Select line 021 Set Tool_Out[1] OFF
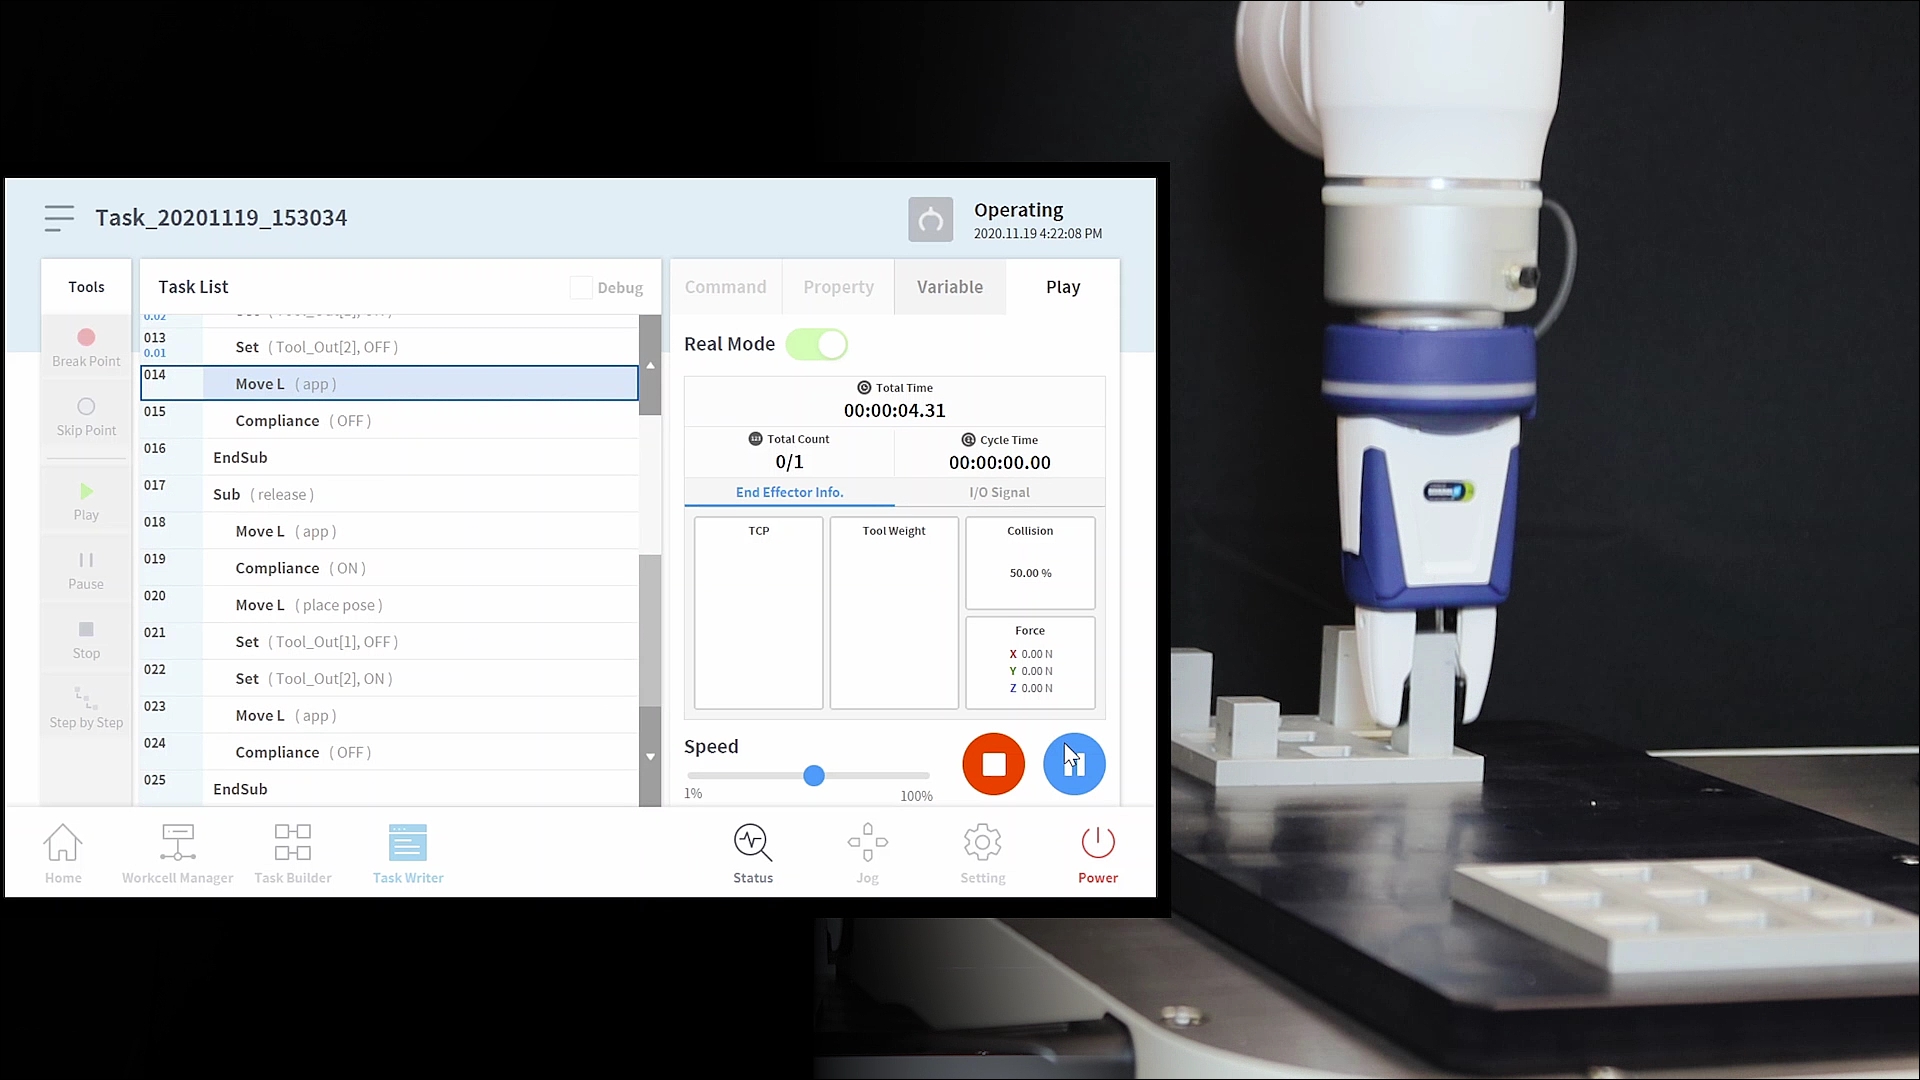This screenshot has width=1920, height=1080. click(x=390, y=642)
